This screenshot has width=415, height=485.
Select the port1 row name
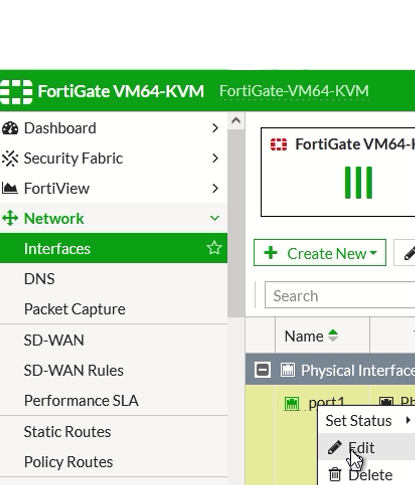pyautogui.click(x=326, y=403)
